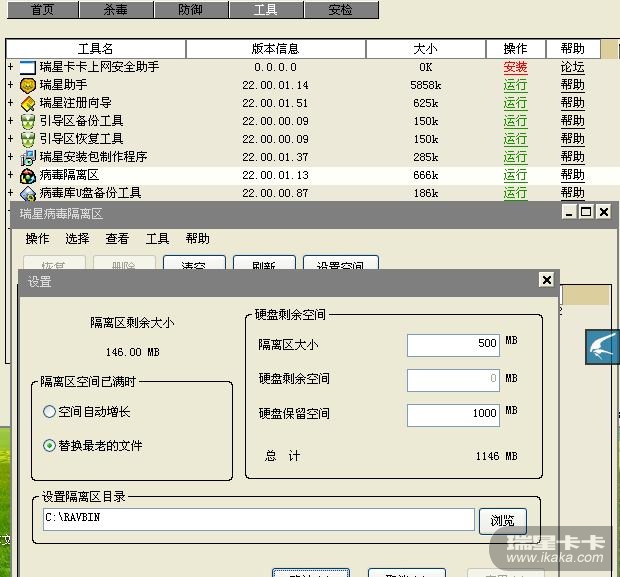
Task: Maximize the 瑞星病毒隔离区 window
Action: [586, 212]
